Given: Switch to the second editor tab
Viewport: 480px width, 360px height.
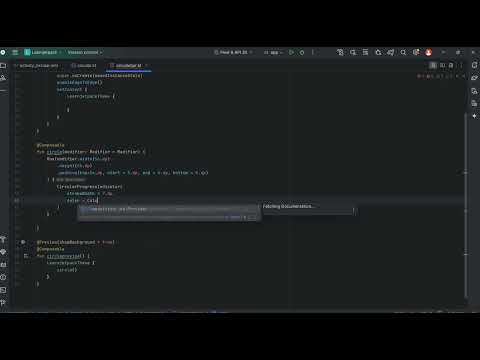Looking at the screenshot, I should [84, 66].
